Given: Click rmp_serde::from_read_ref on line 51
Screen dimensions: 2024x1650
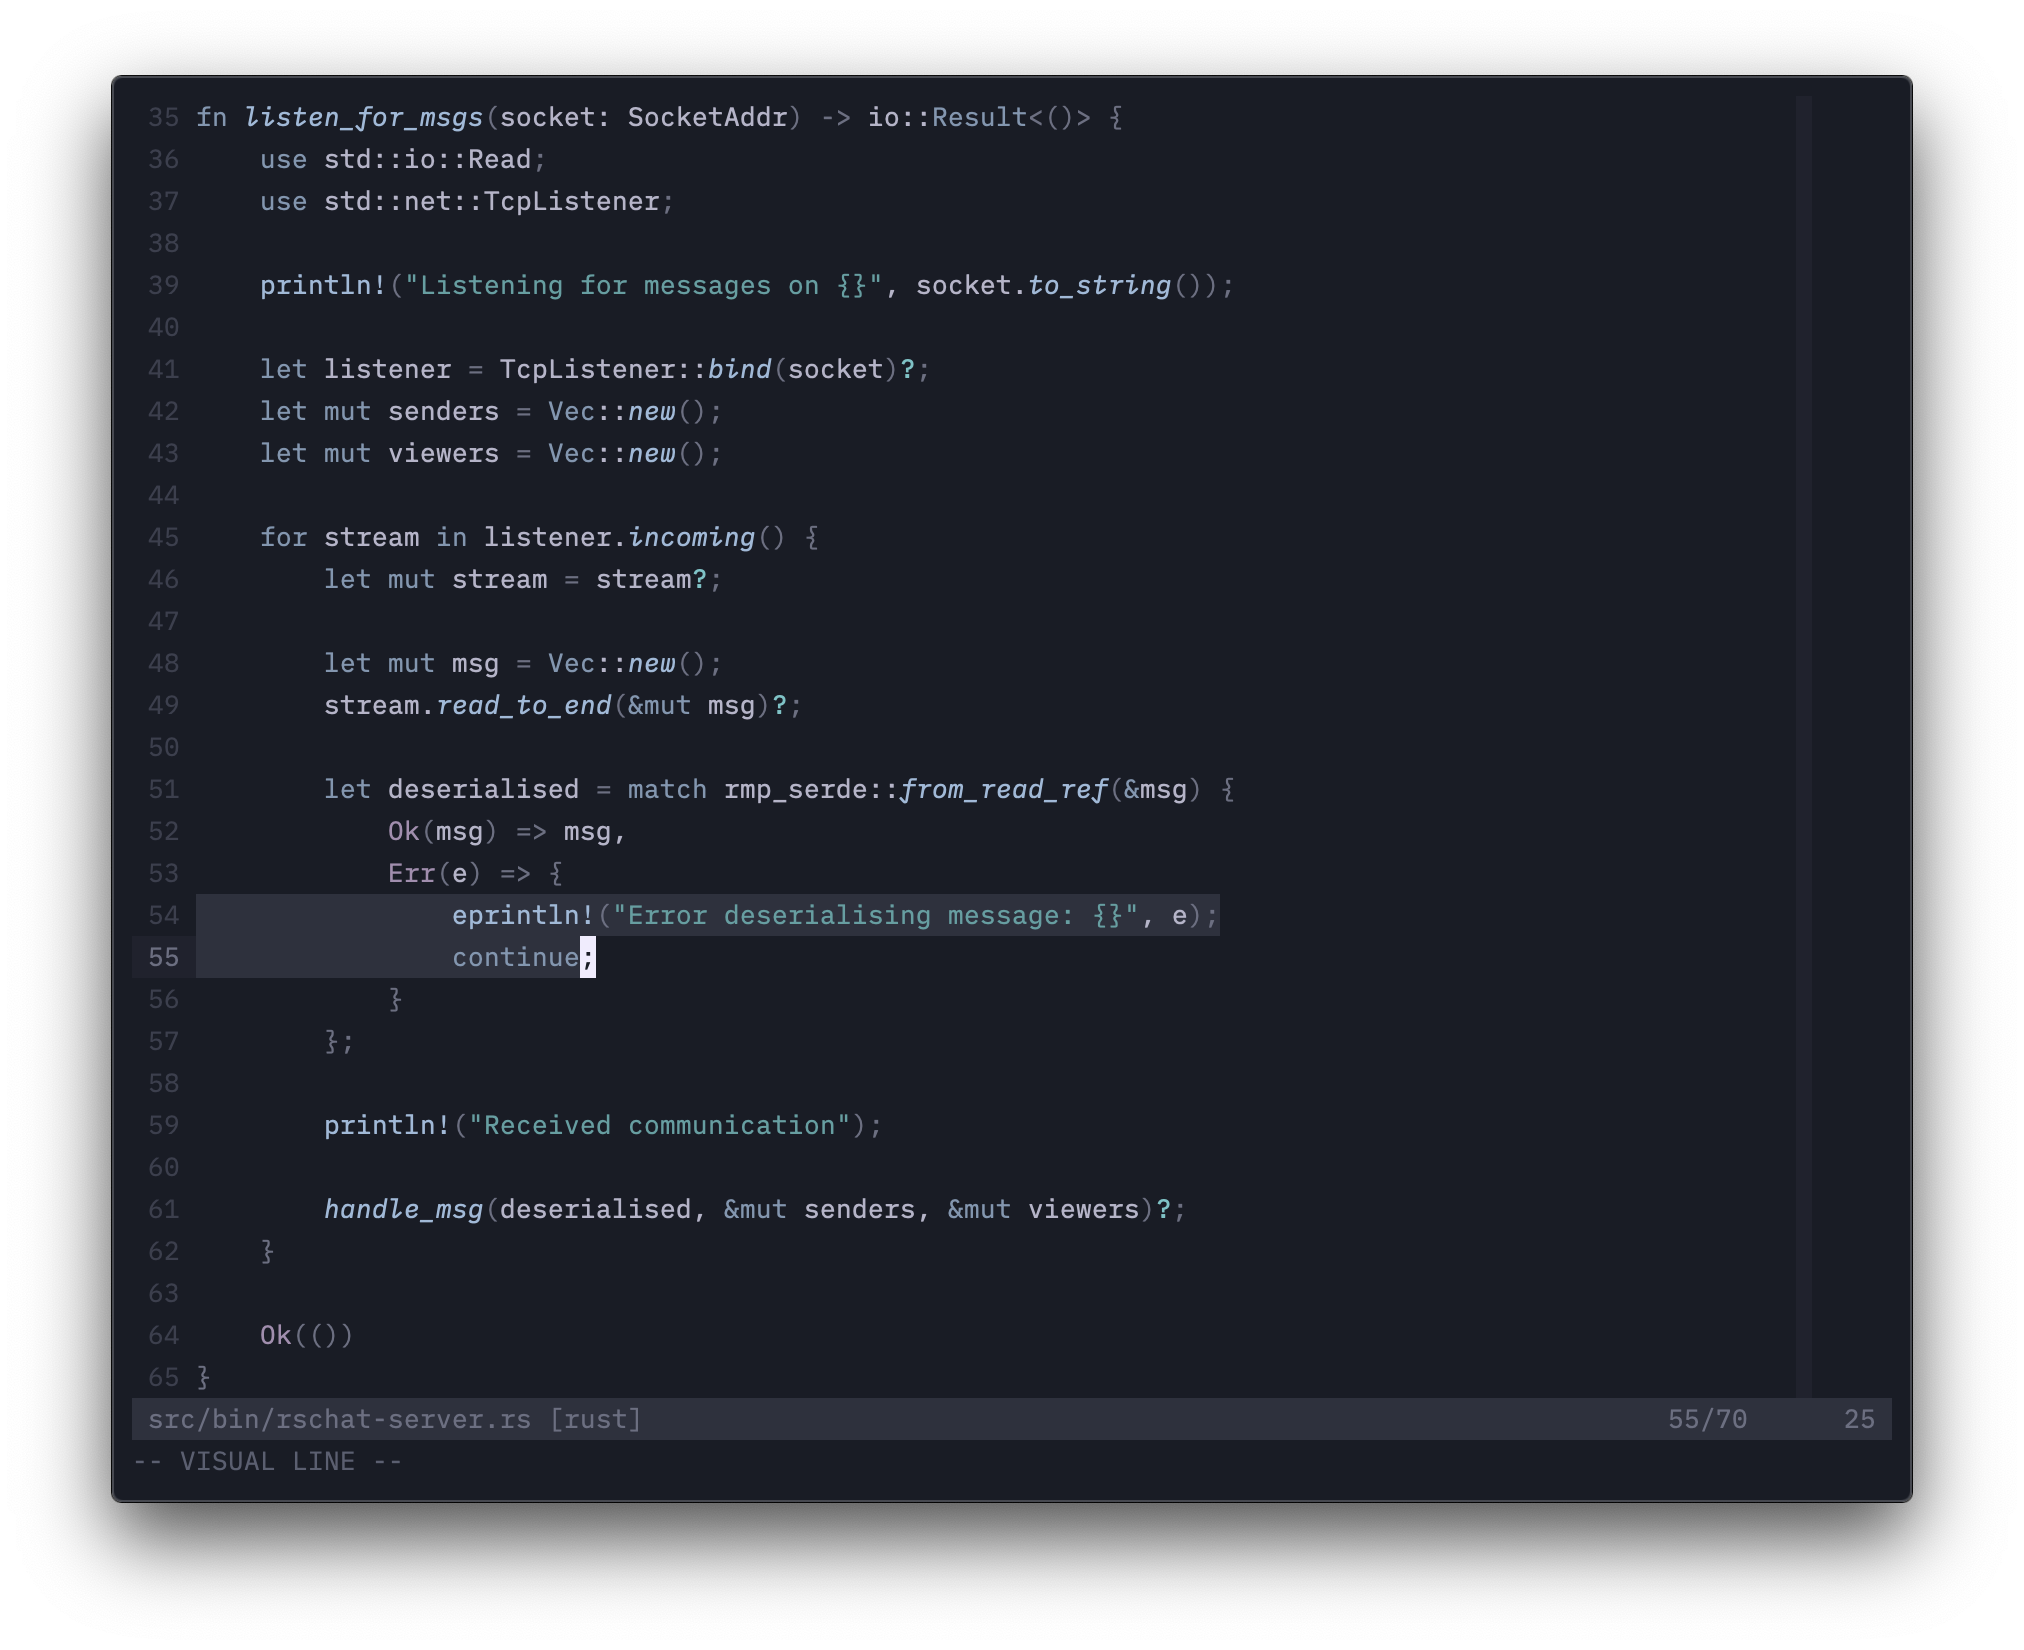Looking at the screenshot, I should click(915, 790).
